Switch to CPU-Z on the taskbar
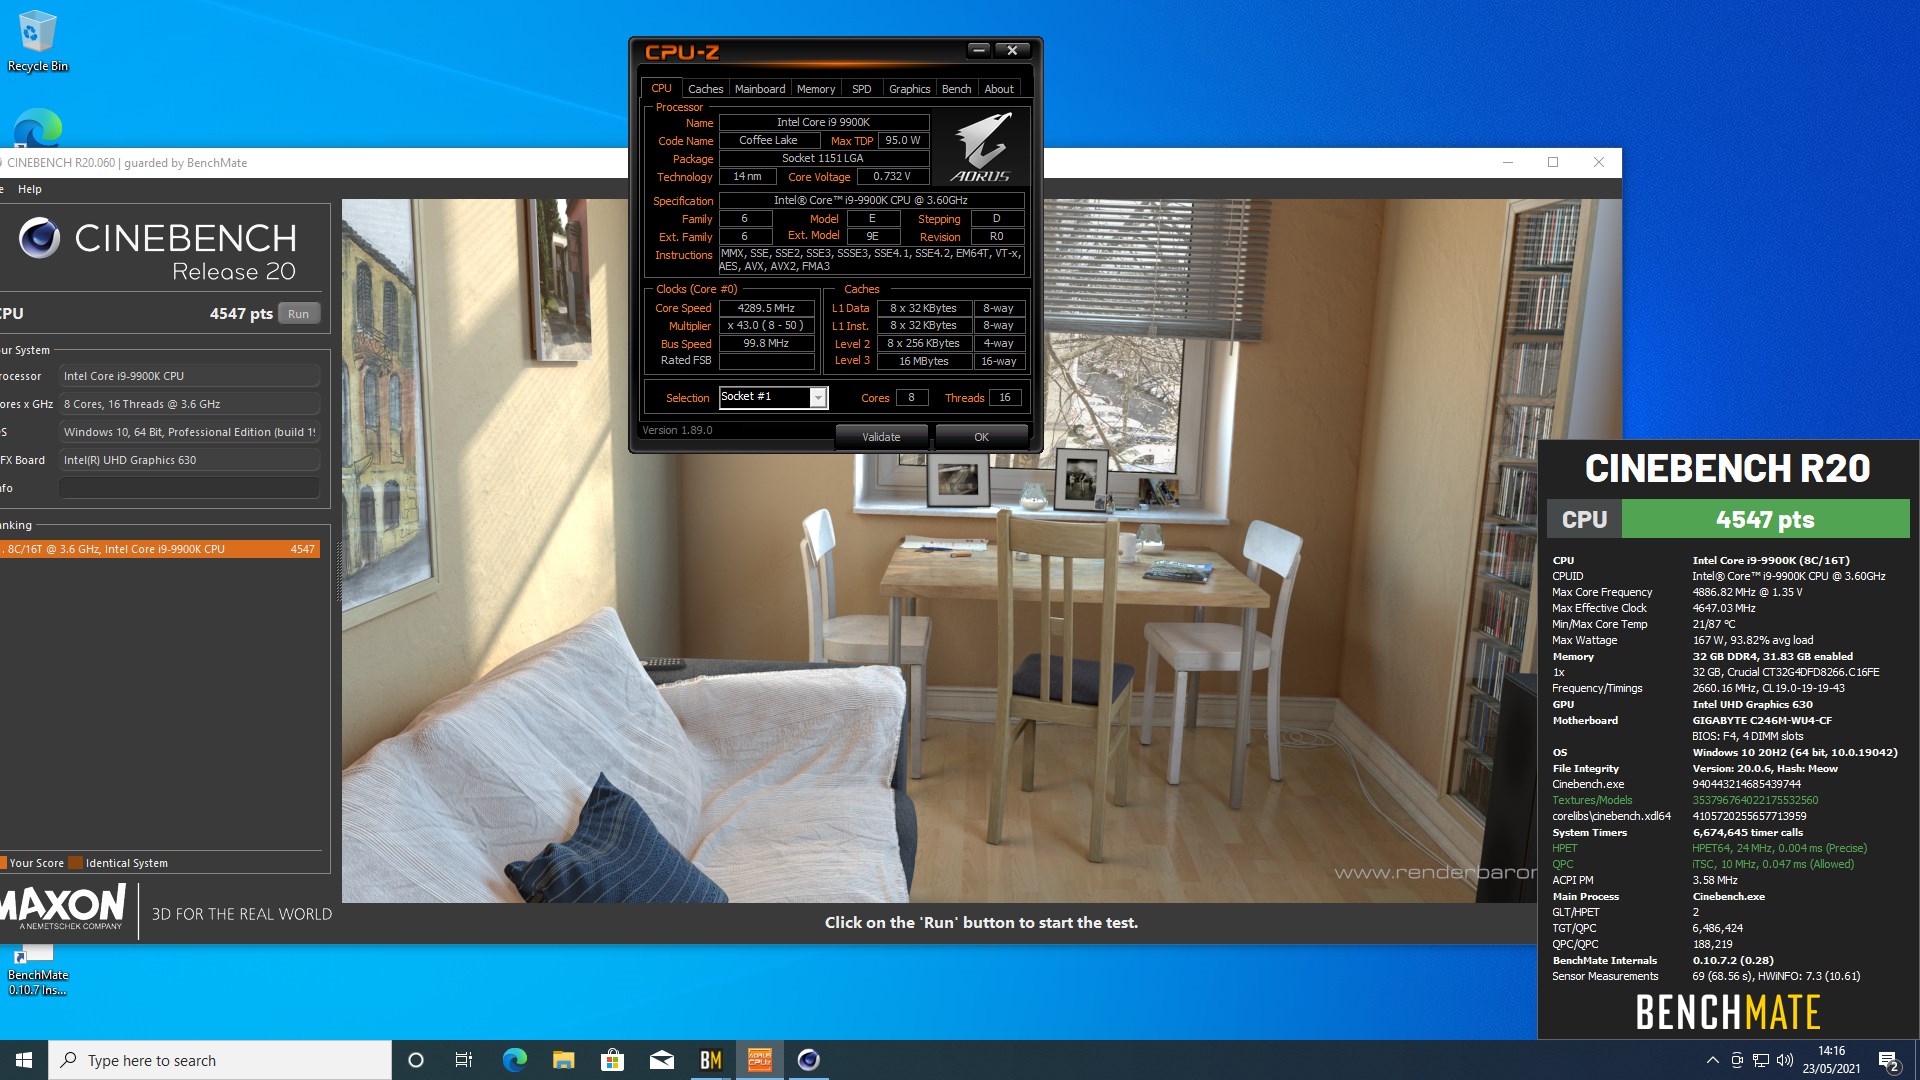 pyautogui.click(x=760, y=1060)
